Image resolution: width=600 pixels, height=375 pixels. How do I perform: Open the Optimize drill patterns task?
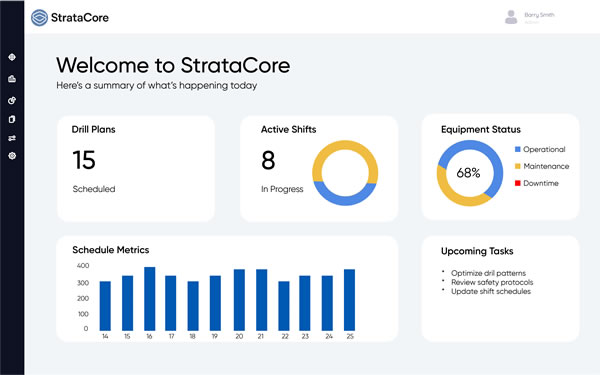pyautogui.click(x=488, y=273)
